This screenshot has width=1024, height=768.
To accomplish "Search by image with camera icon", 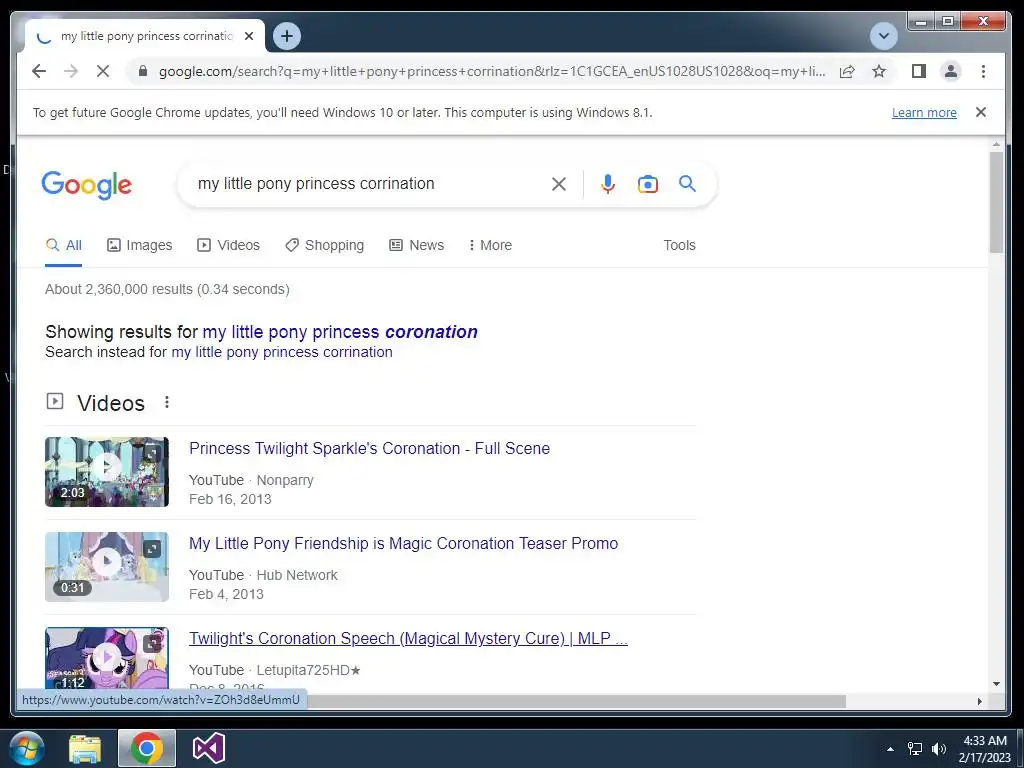I will point(647,184).
